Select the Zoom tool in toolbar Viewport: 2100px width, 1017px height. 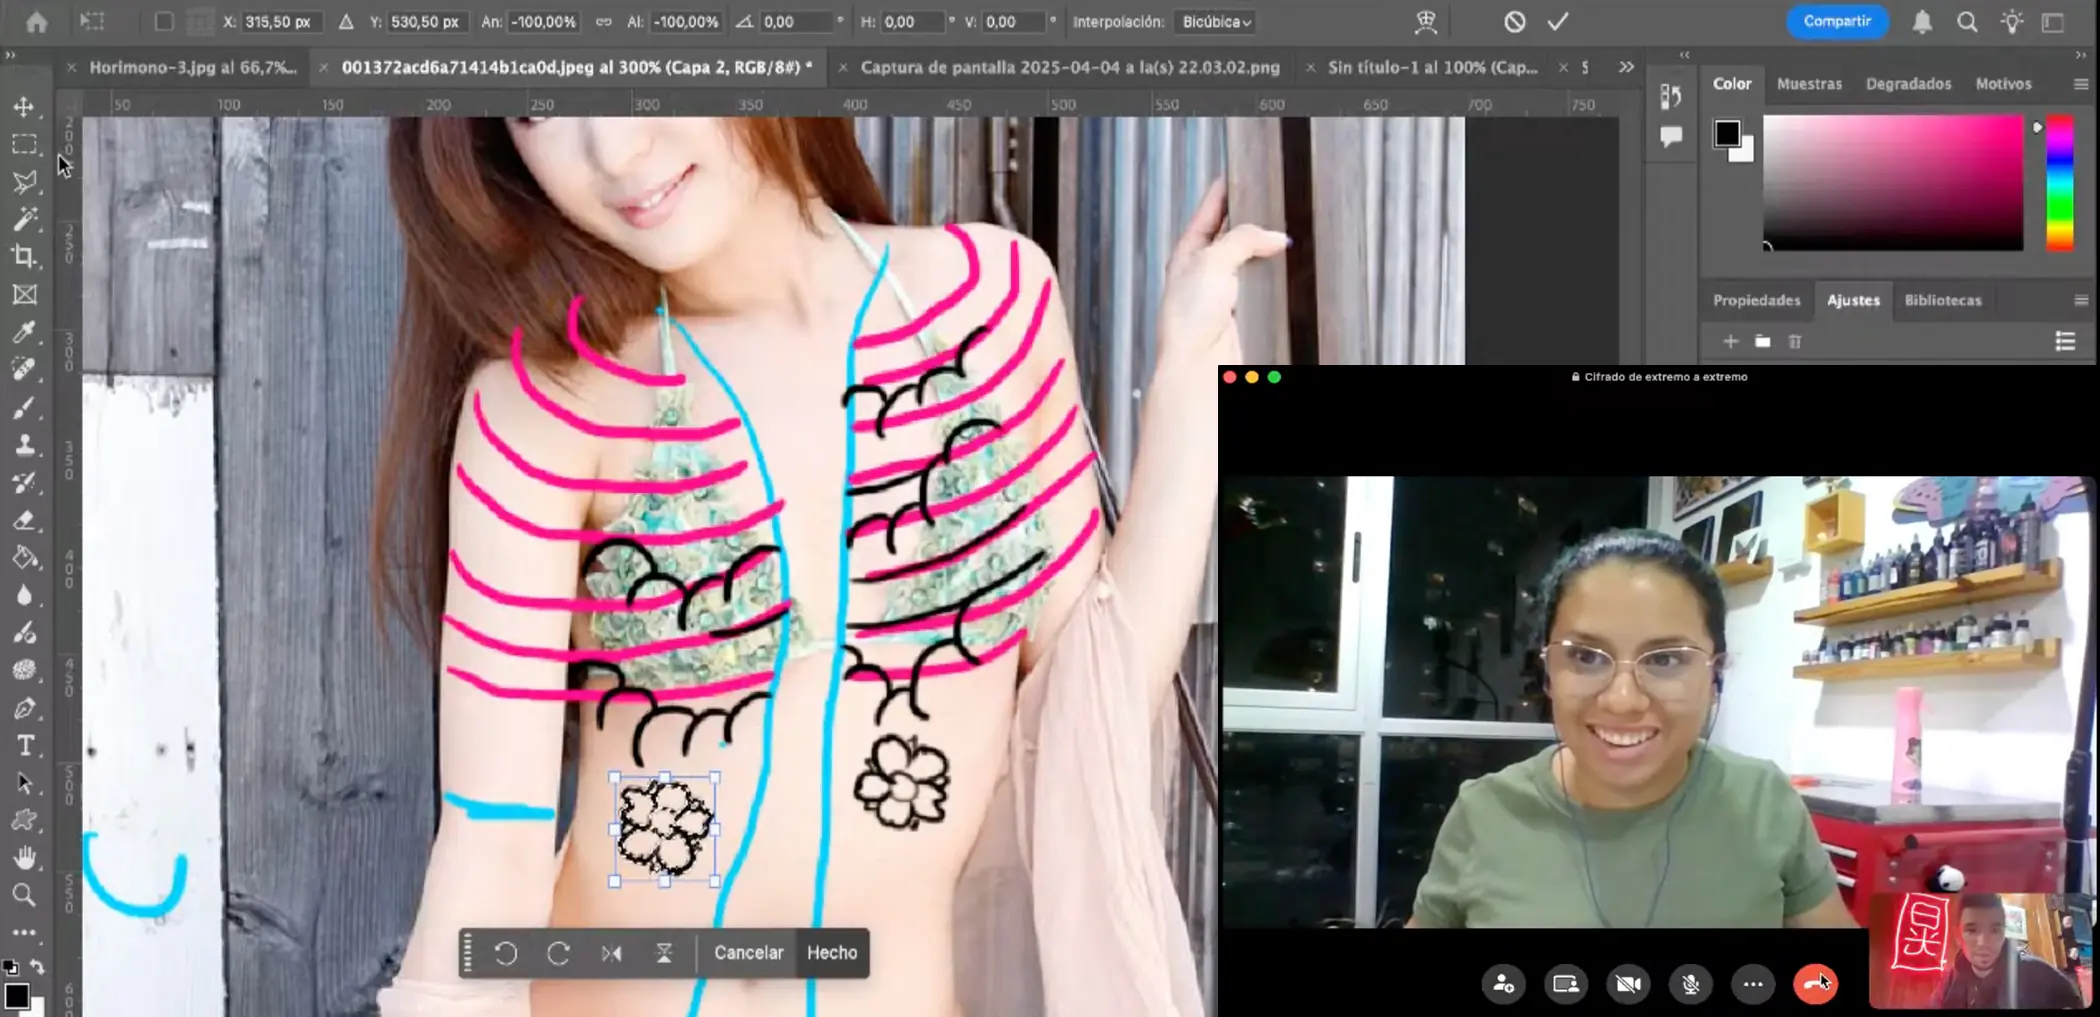(24, 895)
